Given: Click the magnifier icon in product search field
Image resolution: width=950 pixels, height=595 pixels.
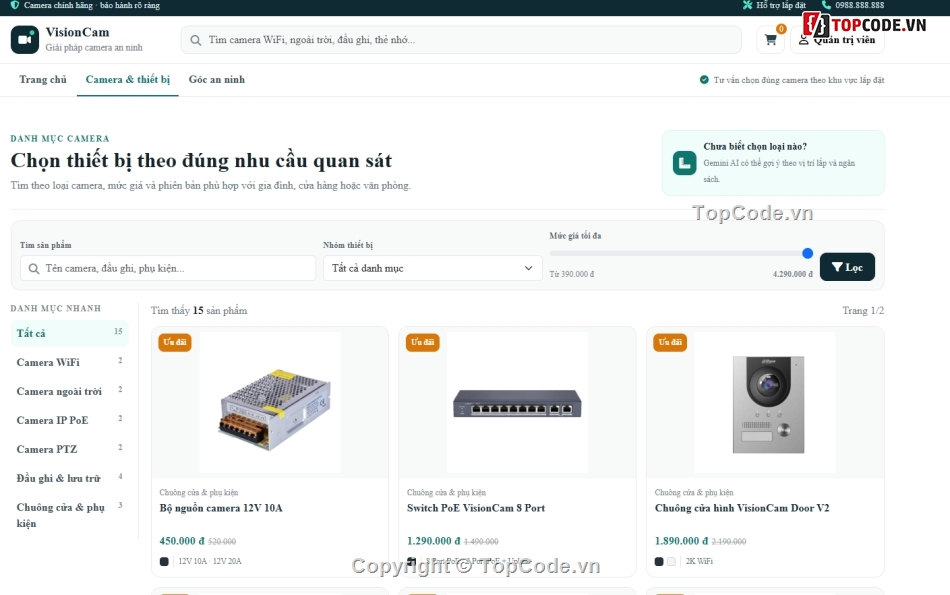Looking at the screenshot, I should pyautogui.click(x=34, y=268).
